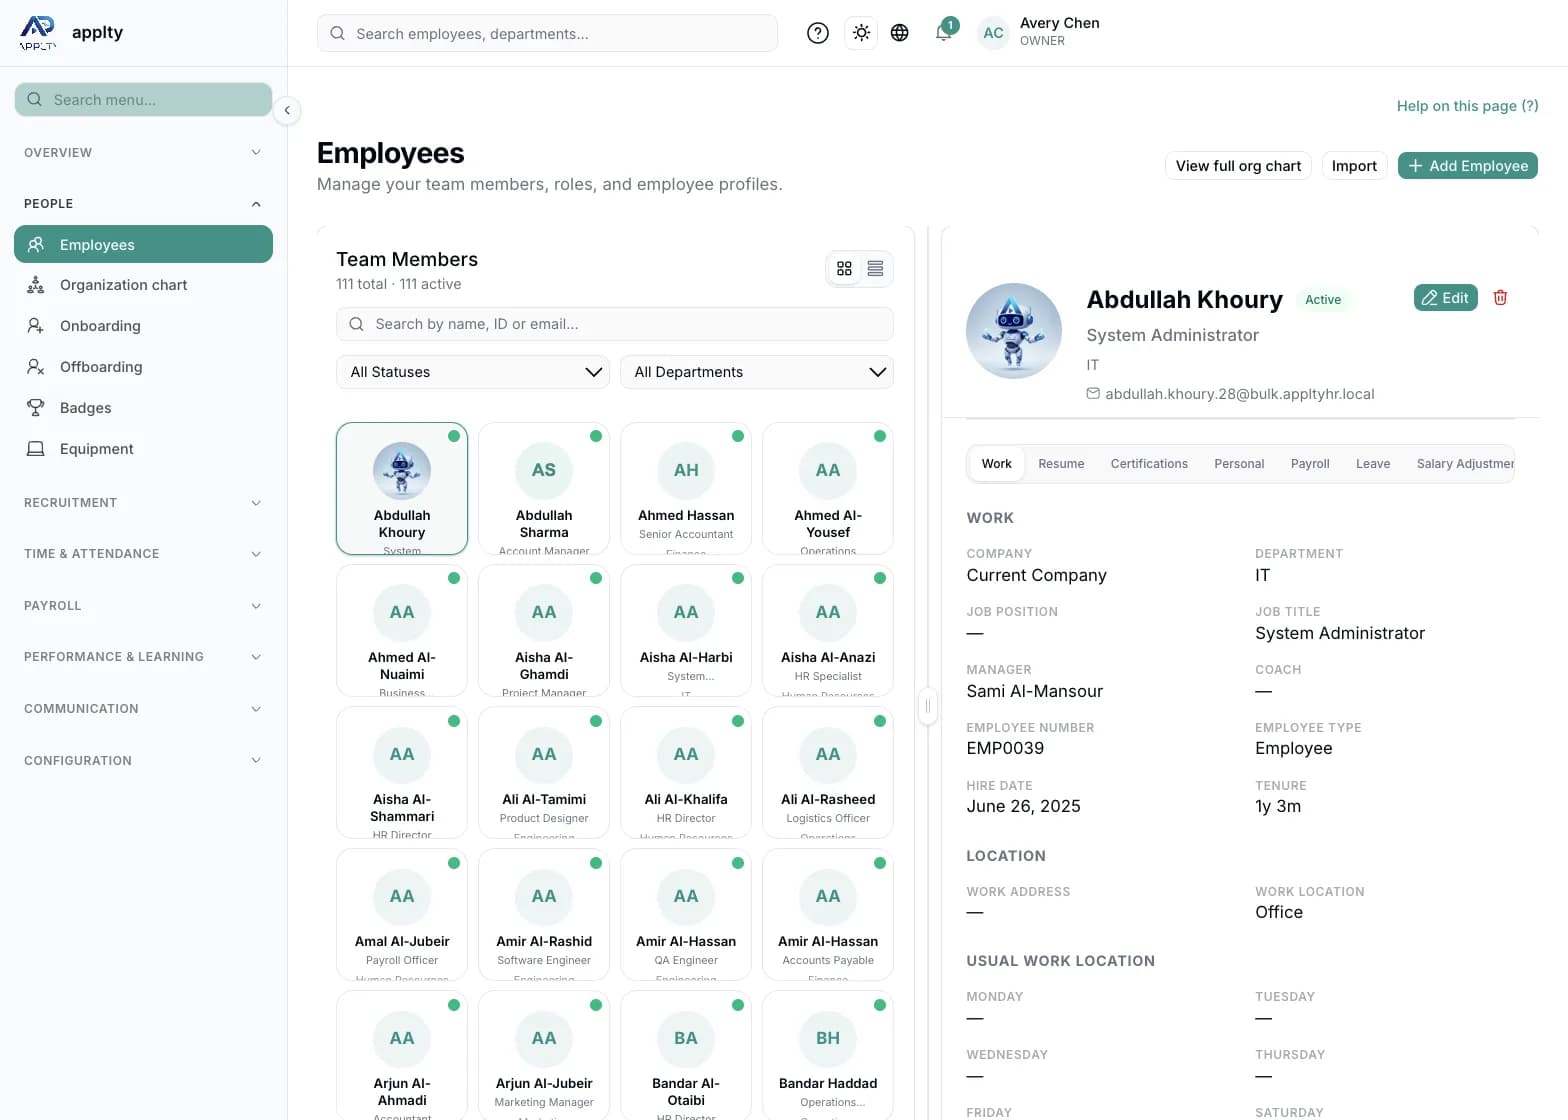1568x1120 pixels.
Task: Collapse the sidebar with the chevron button
Action: (287, 110)
